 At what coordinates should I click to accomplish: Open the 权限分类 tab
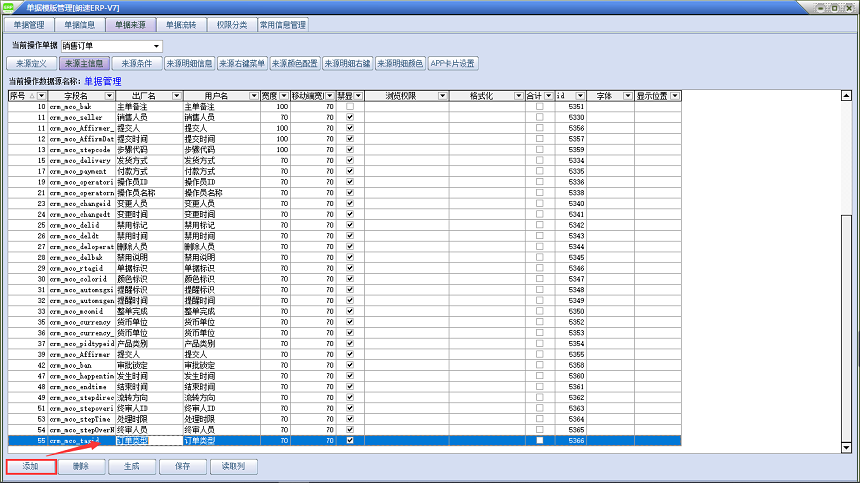coord(231,24)
